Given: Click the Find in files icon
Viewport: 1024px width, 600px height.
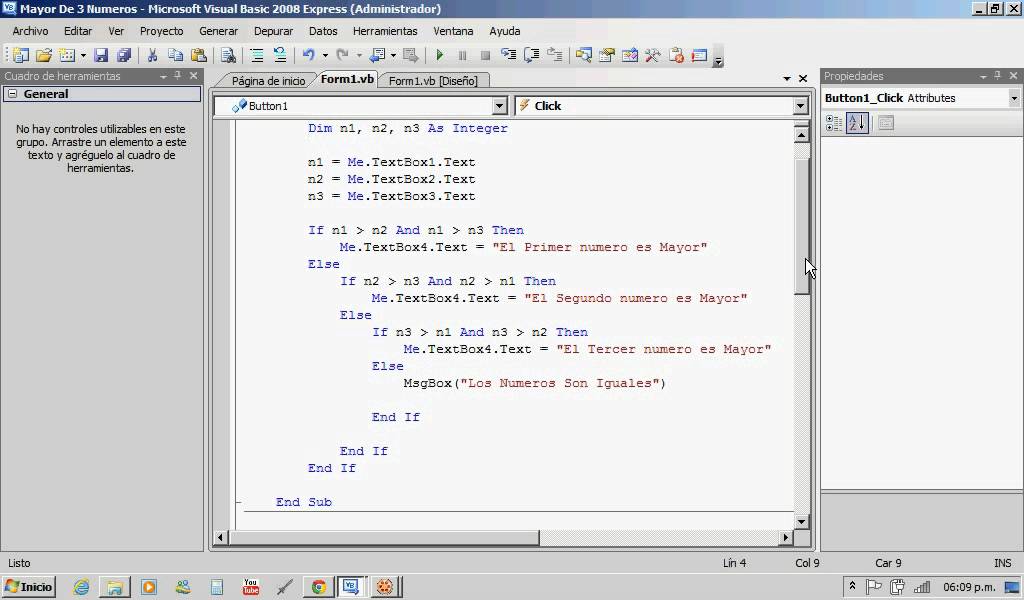Looking at the screenshot, I should (228, 55).
